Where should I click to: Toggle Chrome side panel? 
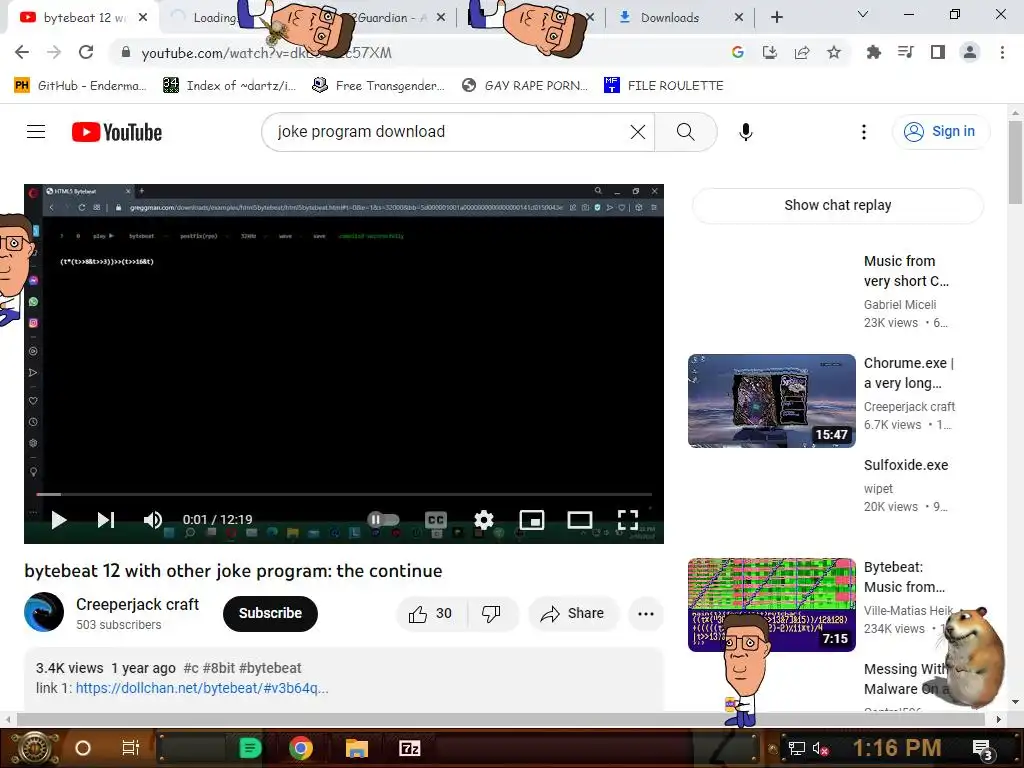coord(938,52)
